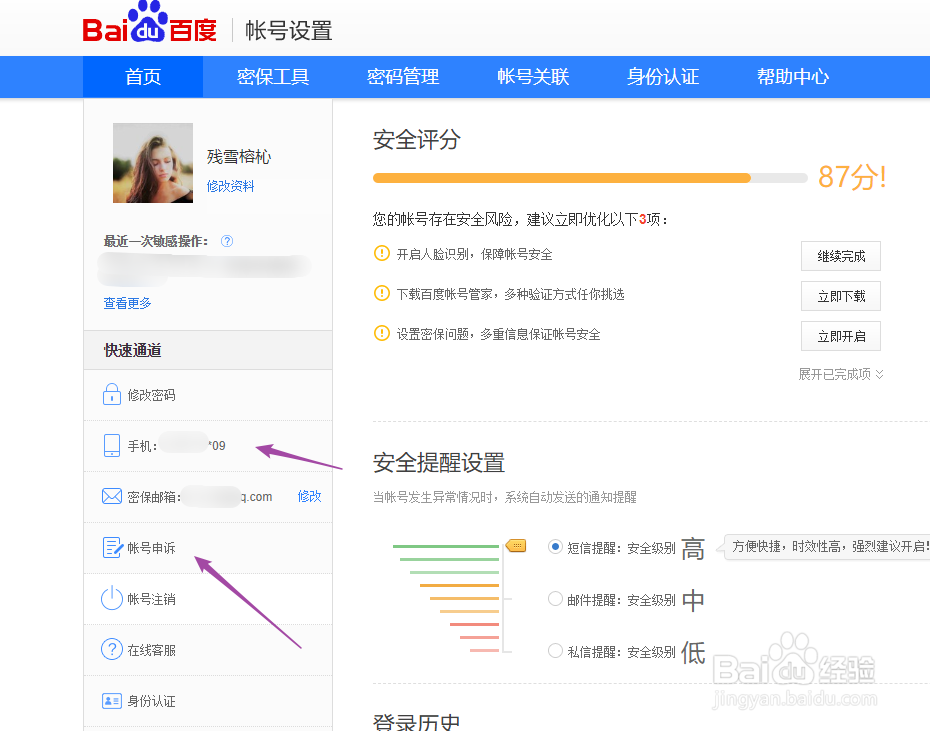Select 私信提醒 radio button
Image resolution: width=930 pixels, height=731 pixels.
(x=556, y=652)
